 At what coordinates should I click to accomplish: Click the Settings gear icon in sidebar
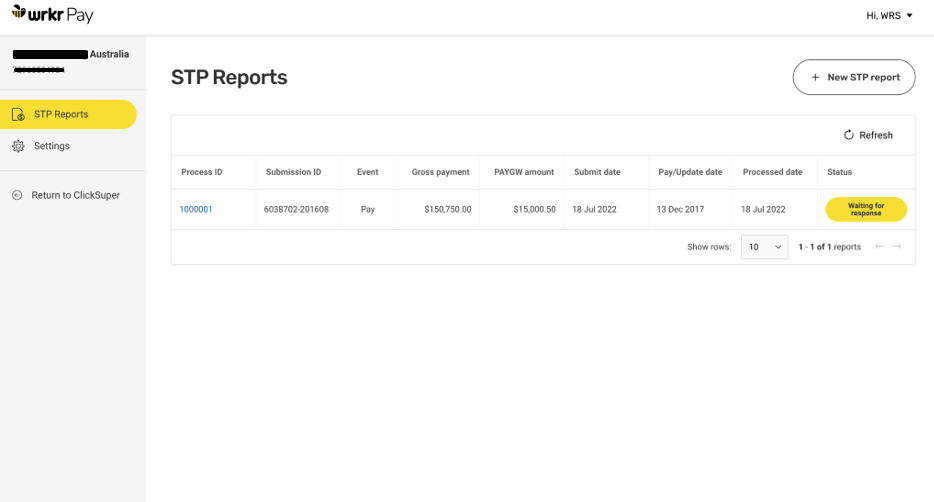[18, 146]
